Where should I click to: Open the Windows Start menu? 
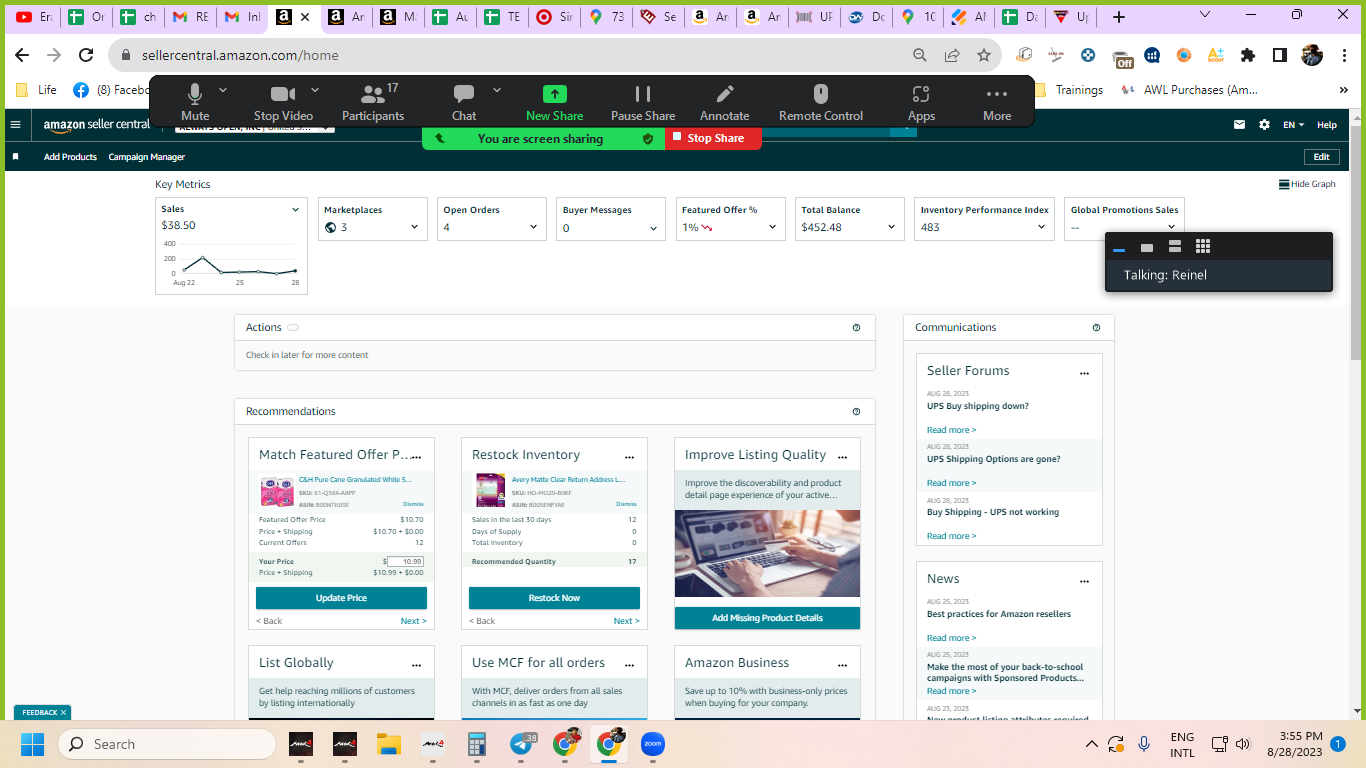tap(32, 744)
